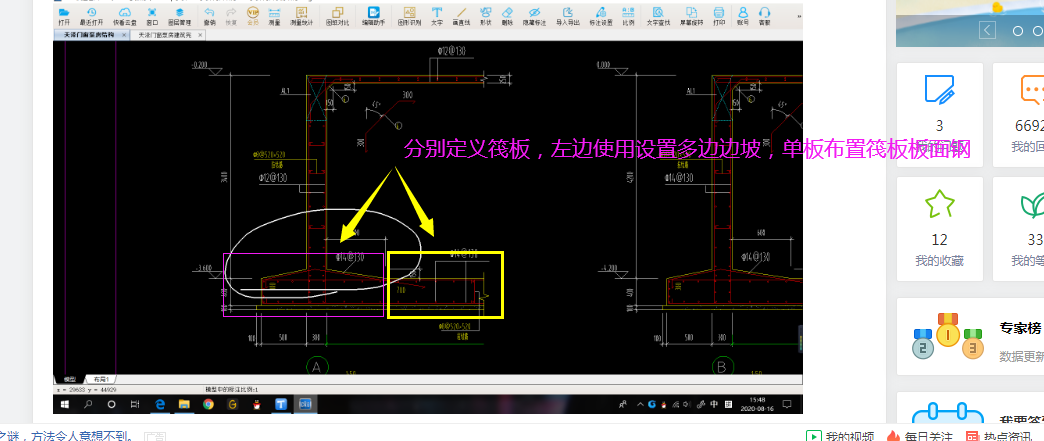Click the 打开 open file icon

[64, 17]
